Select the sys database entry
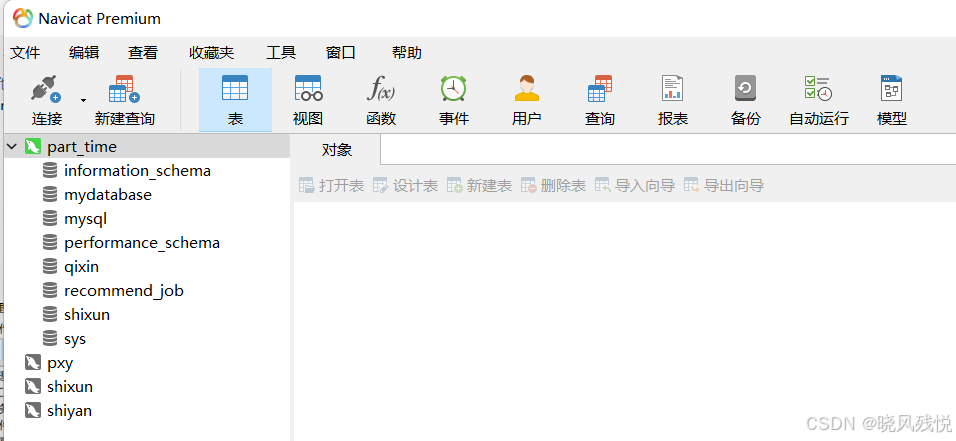The image size is (956, 441). pyautogui.click(x=75, y=339)
